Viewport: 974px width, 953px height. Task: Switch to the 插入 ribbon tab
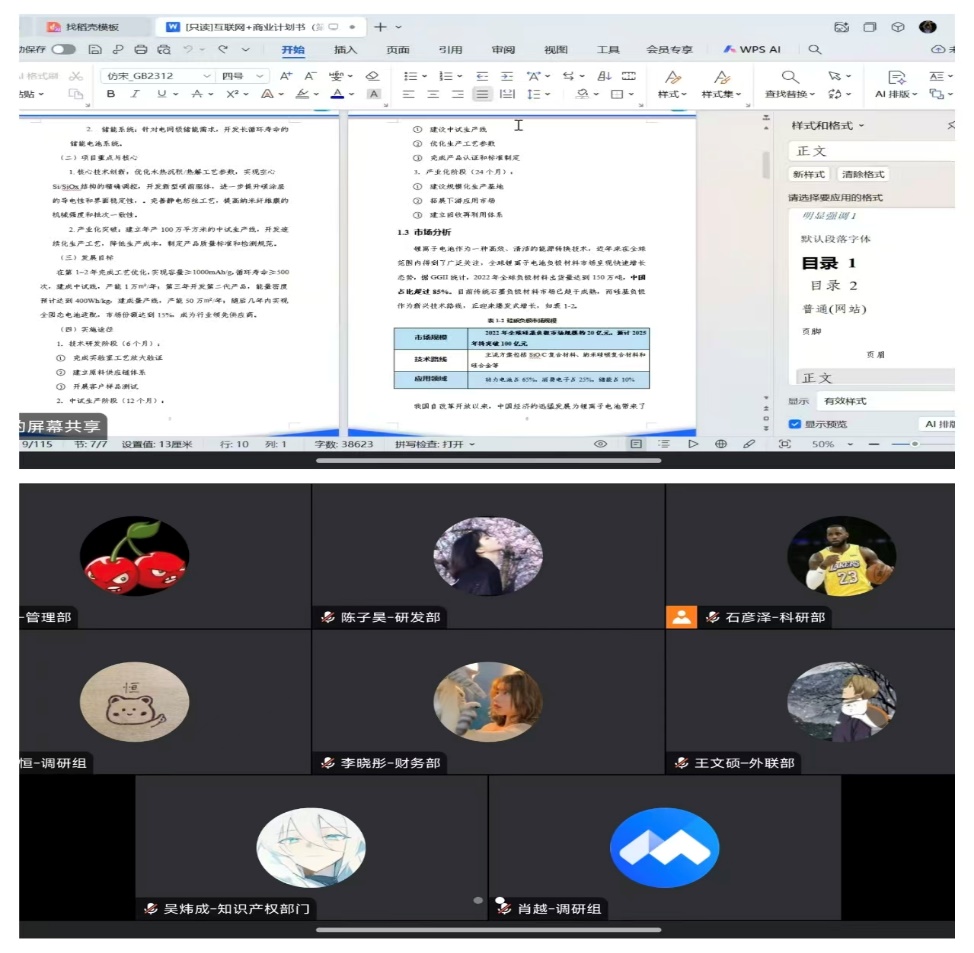[345, 49]
